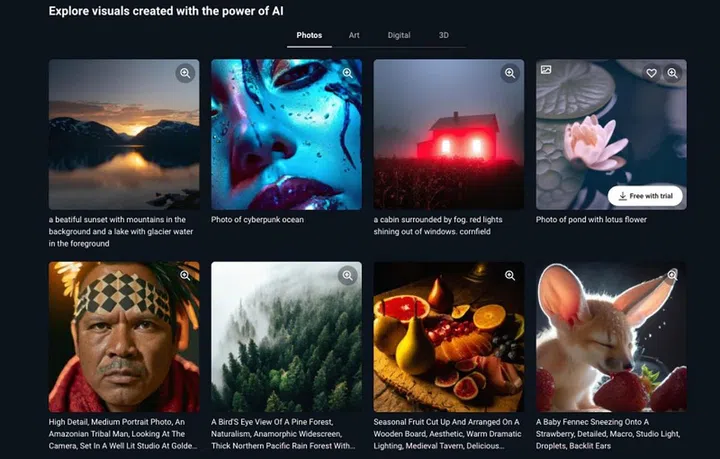Switch to the Art tab

click(354, 35)
